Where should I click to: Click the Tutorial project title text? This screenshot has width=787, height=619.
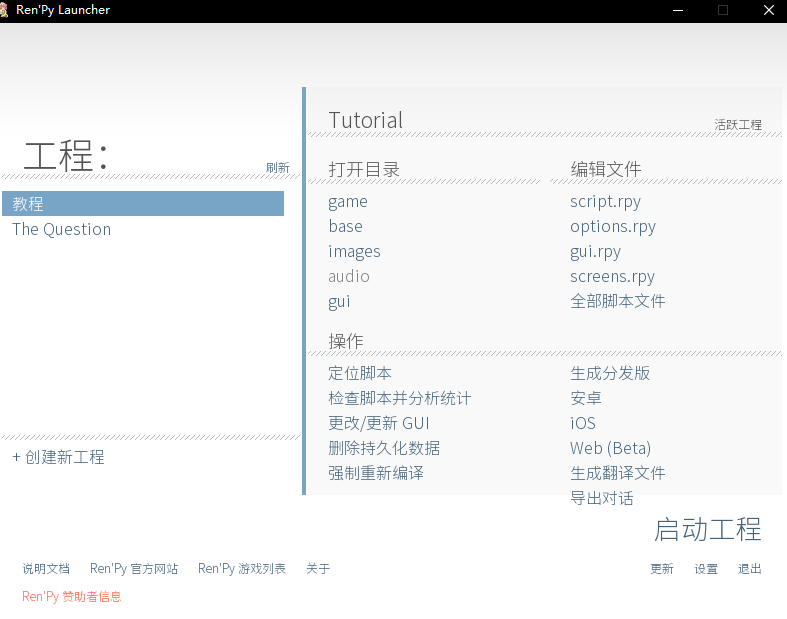tap(365, 120)
